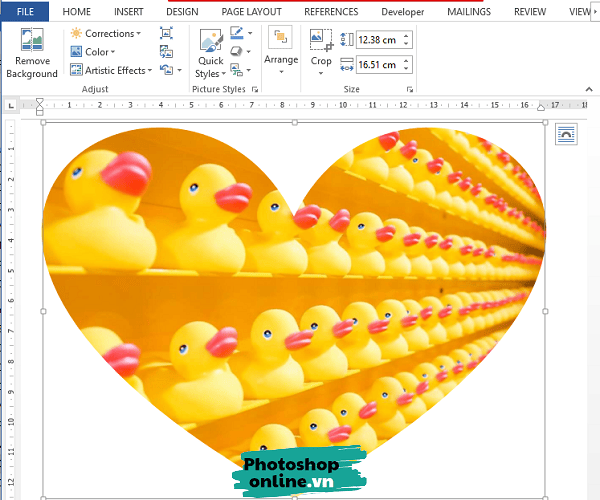
Task: Click the Crop tool icon
Action: pyautogui.click(x=321, y=40)
